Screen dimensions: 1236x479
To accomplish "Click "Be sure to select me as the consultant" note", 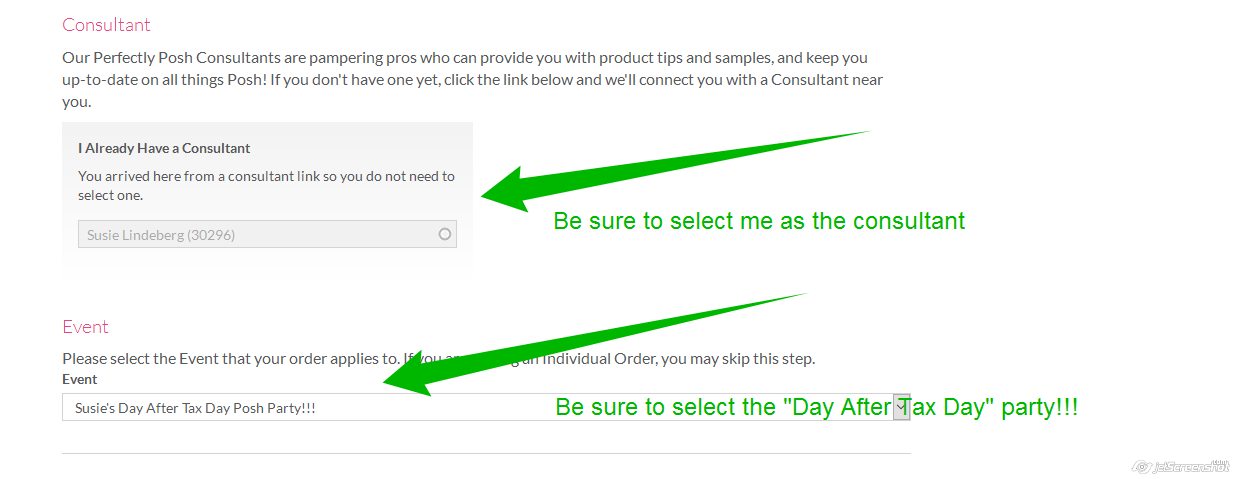I will 759,221.
